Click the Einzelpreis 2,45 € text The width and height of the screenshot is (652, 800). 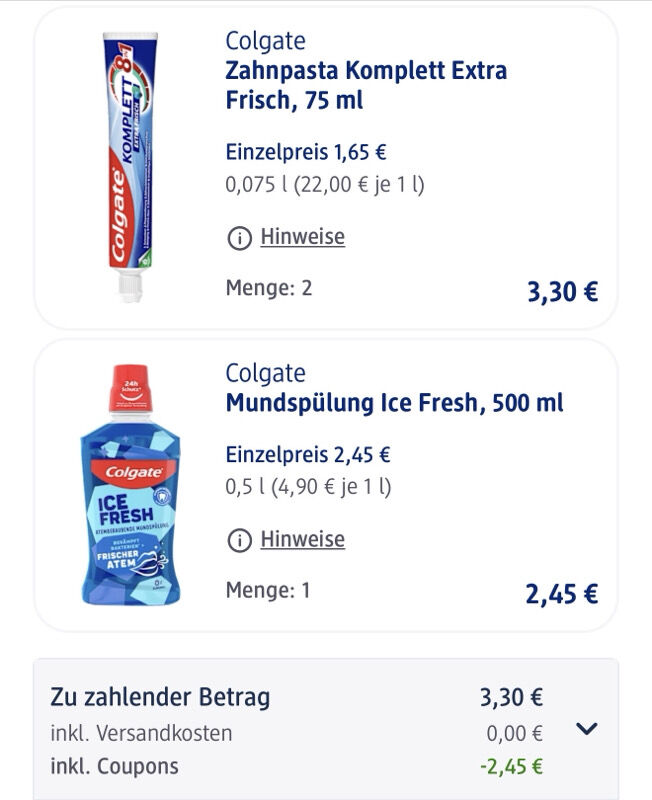[308, 455]
